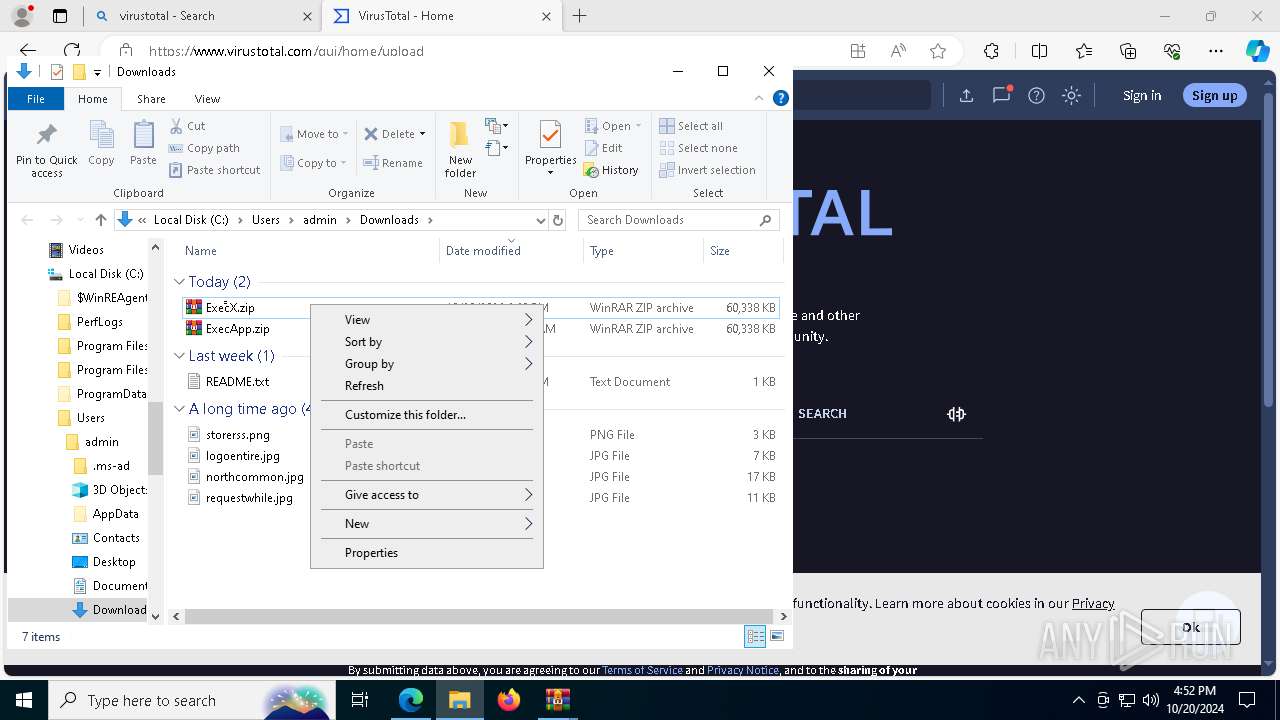This screenshot has height=720, width=1280.
Task: Click the Up one level arrow
Action: [x=100, y=220]
